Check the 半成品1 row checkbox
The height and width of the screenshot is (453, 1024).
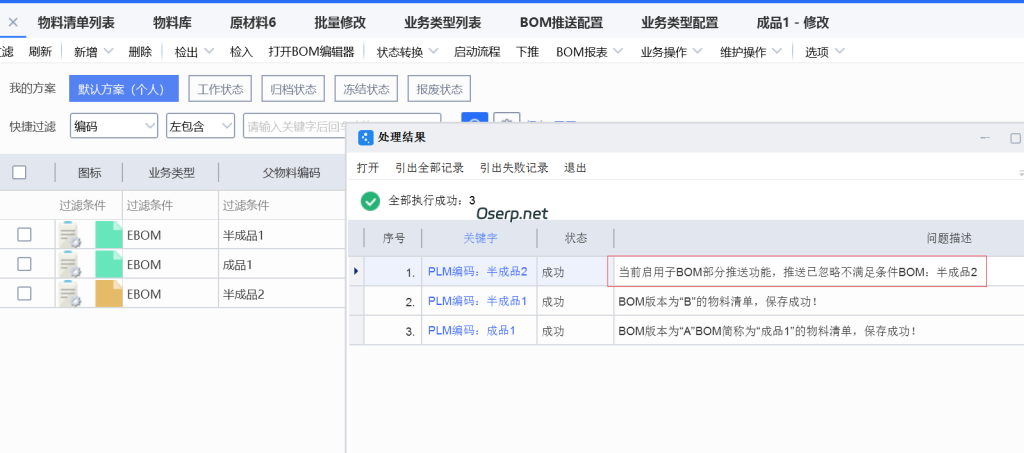(24, 234)
